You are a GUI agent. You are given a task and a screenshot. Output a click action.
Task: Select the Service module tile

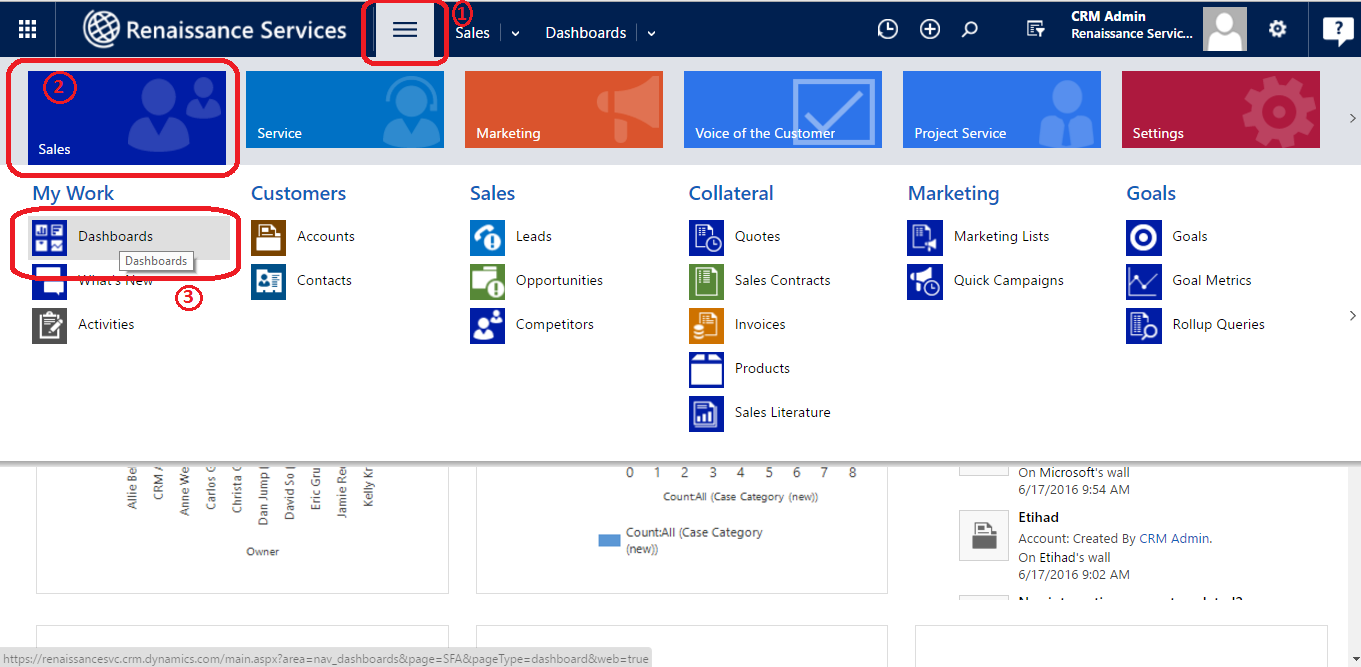click(x=345, y=110)
